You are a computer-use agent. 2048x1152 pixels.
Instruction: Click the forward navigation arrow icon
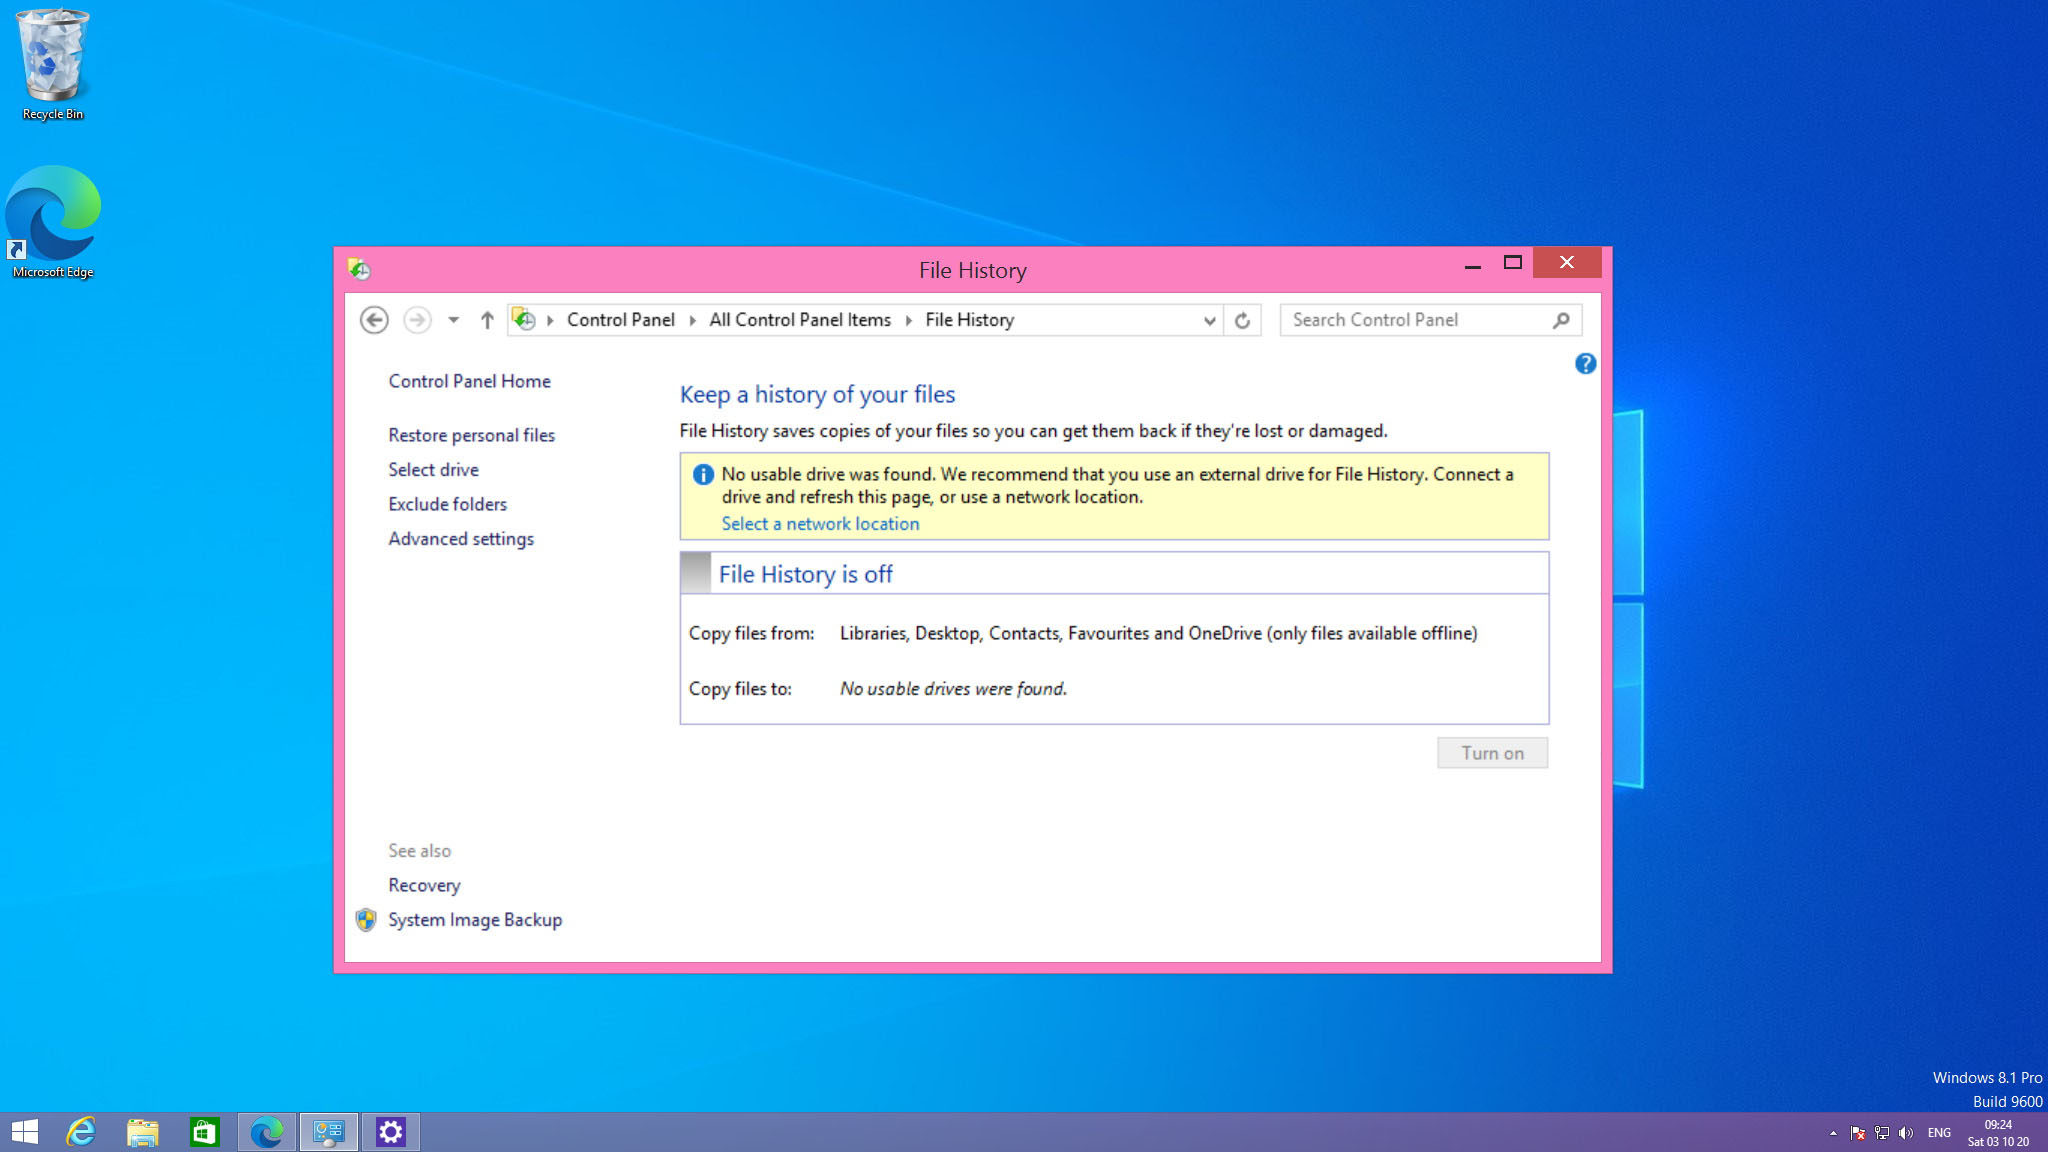click(x=418, y=319)
